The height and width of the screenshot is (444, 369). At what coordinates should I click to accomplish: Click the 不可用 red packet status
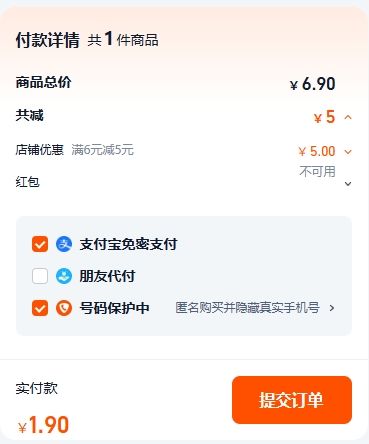(317, 172)
